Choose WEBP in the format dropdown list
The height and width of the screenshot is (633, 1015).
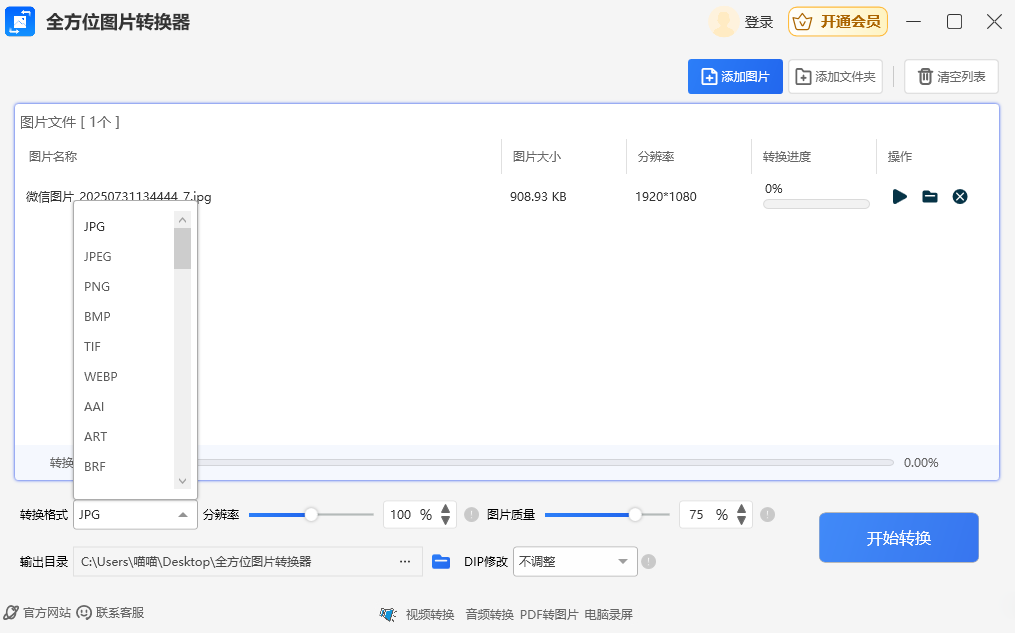[x=101, y=377]
